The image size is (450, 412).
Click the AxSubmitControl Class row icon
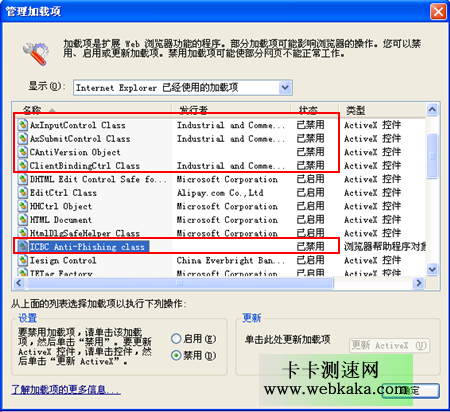tap(23, 138)
